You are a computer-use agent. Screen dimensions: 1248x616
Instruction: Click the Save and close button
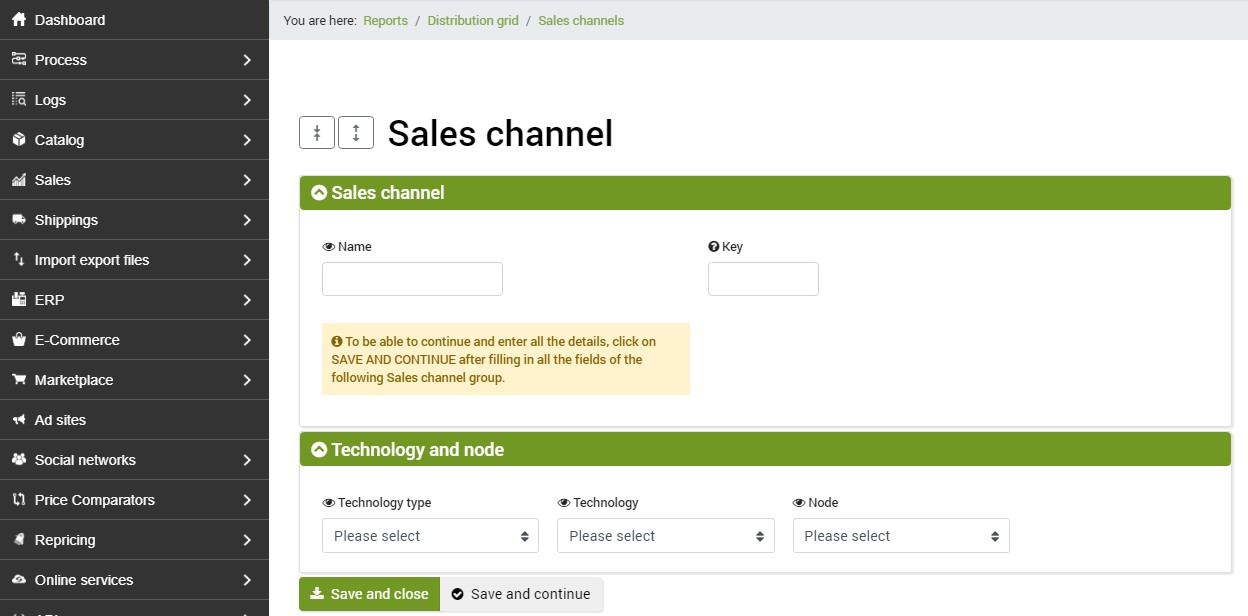pos(369,594)
